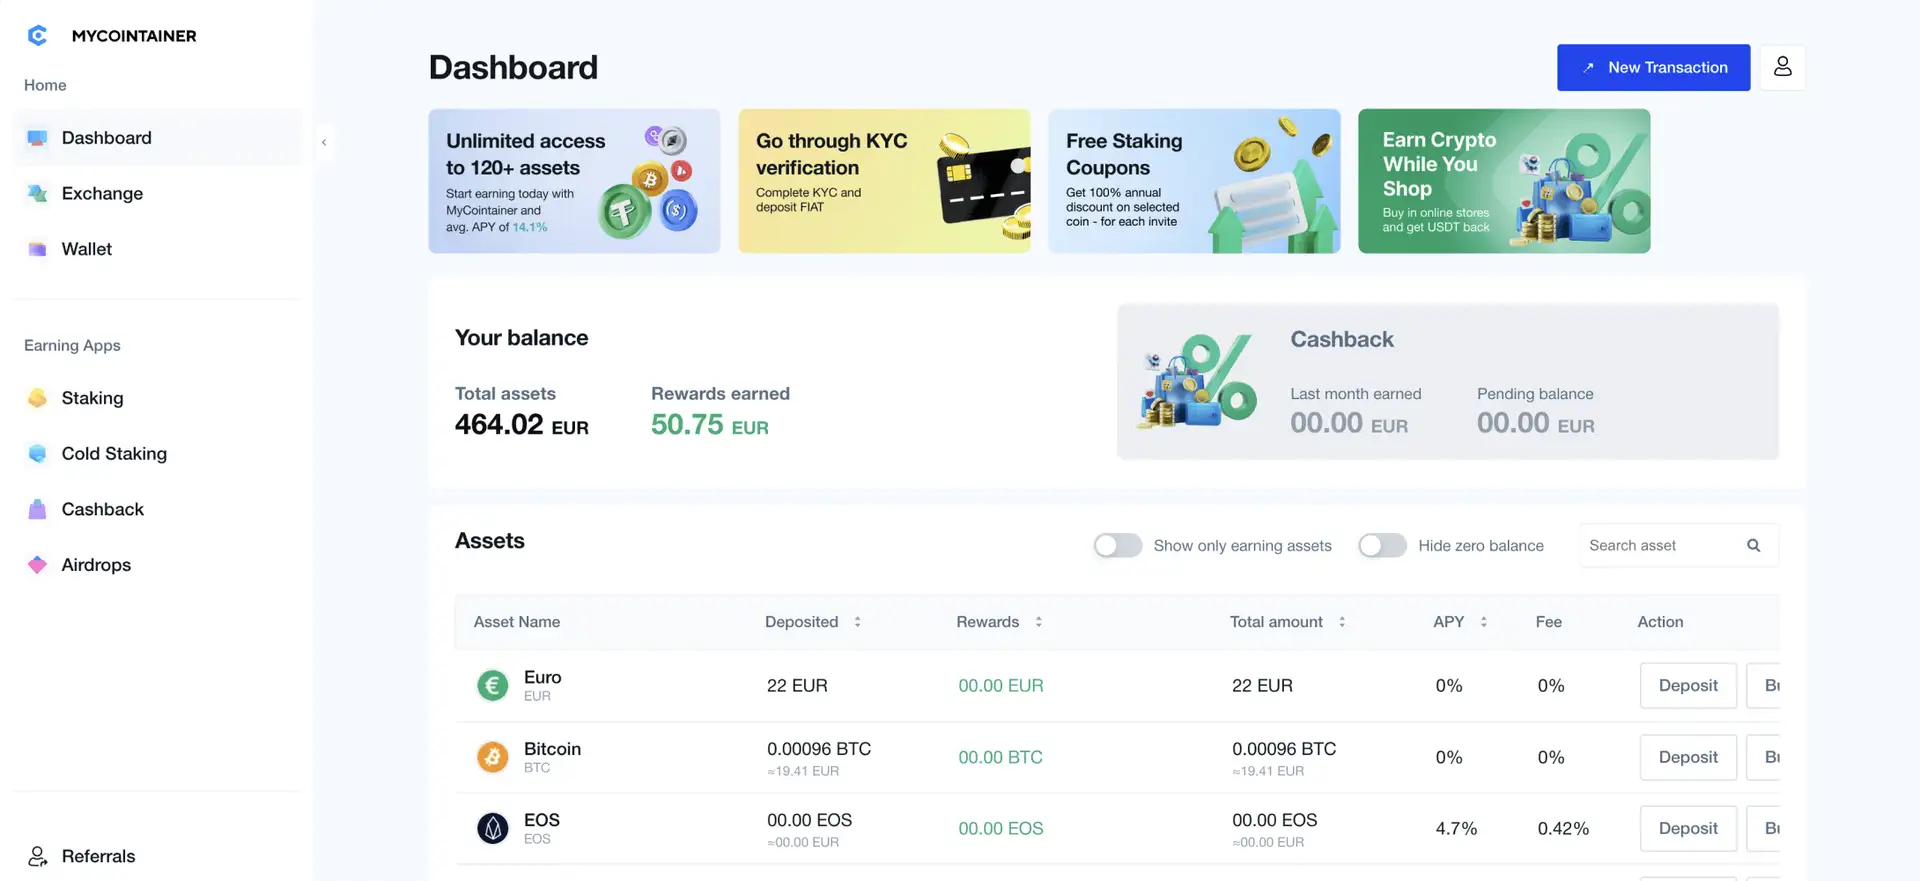This screenshot has width=1920, height=881.
Task: Open the Go through KYC verification banner
Action: 884,181
